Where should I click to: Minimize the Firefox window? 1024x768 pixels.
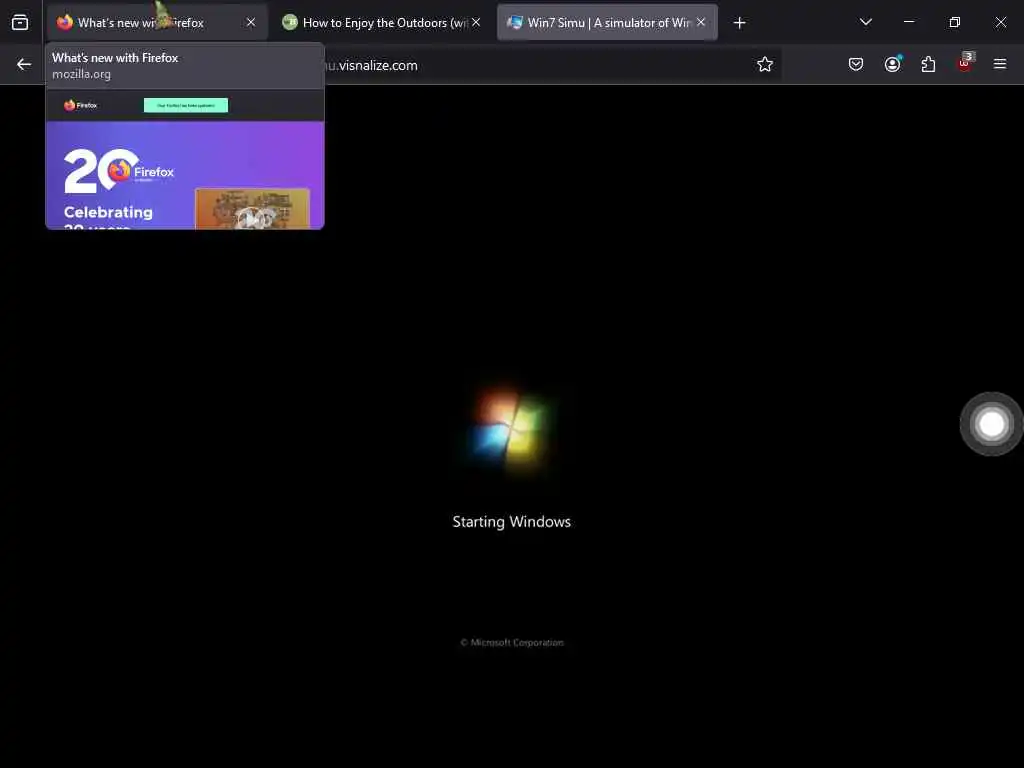pyautogui.click(x=908, y=22)
